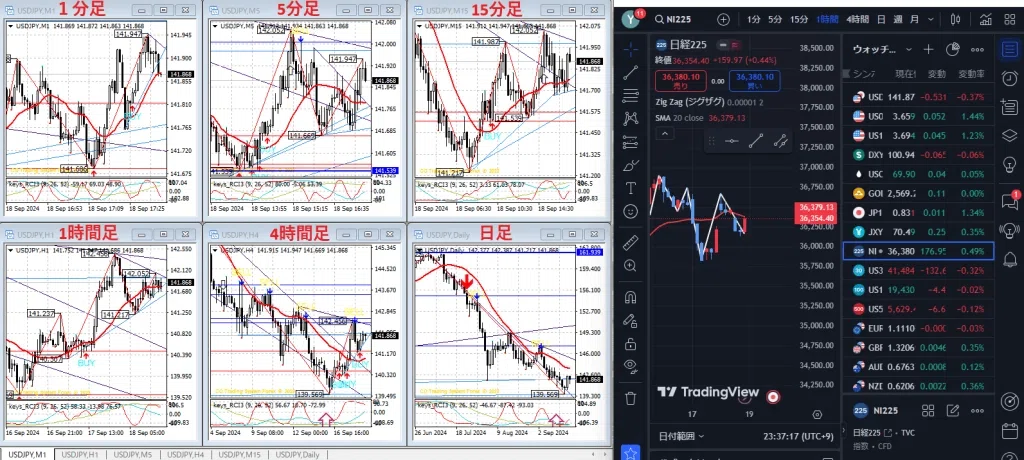The width and height of the screenshot is (1024, 460).
Task: Edit notes for NI225 in detail pane
Action: [x=952, y=410]
